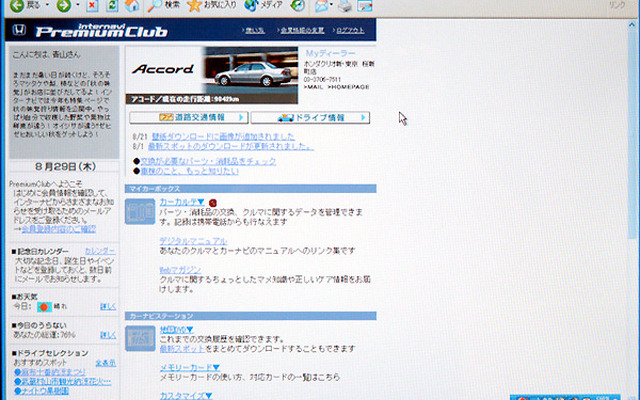This screenshot has height=400, width=640.
Task: Open the 詳しく link in 今日のうらない section
Action: tap(108, 335)
